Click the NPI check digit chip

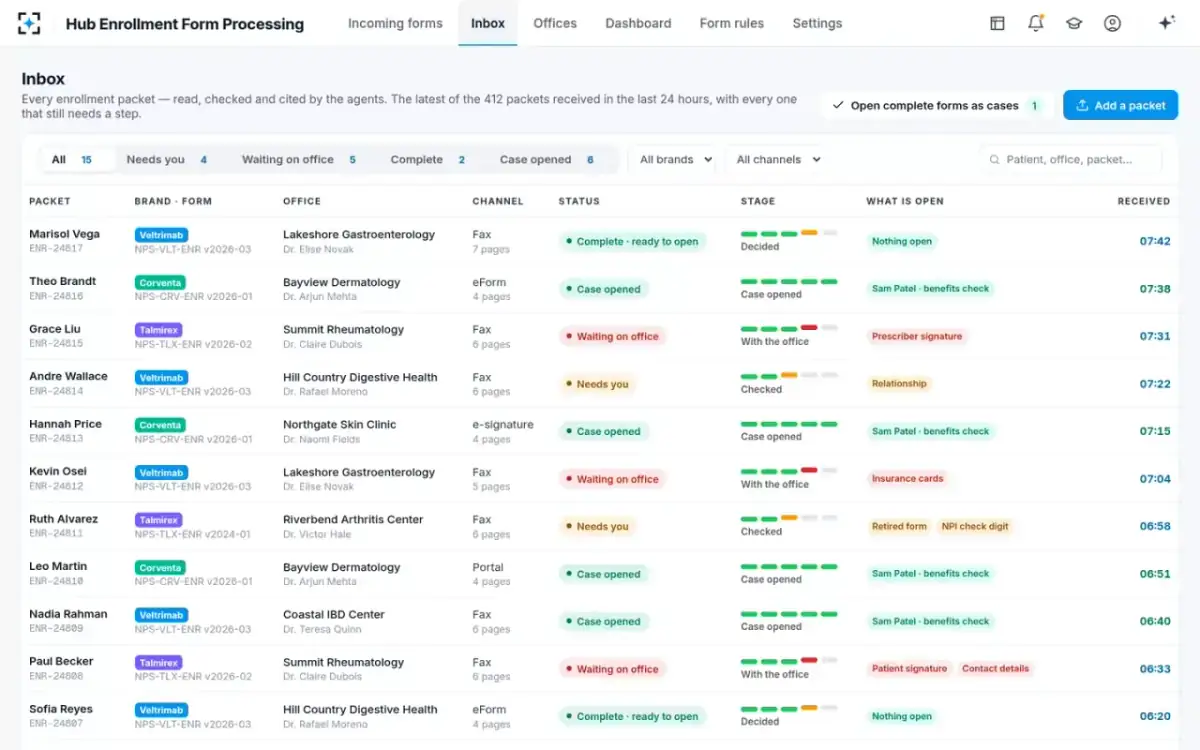pyautogui.click(x=975, y=527)
